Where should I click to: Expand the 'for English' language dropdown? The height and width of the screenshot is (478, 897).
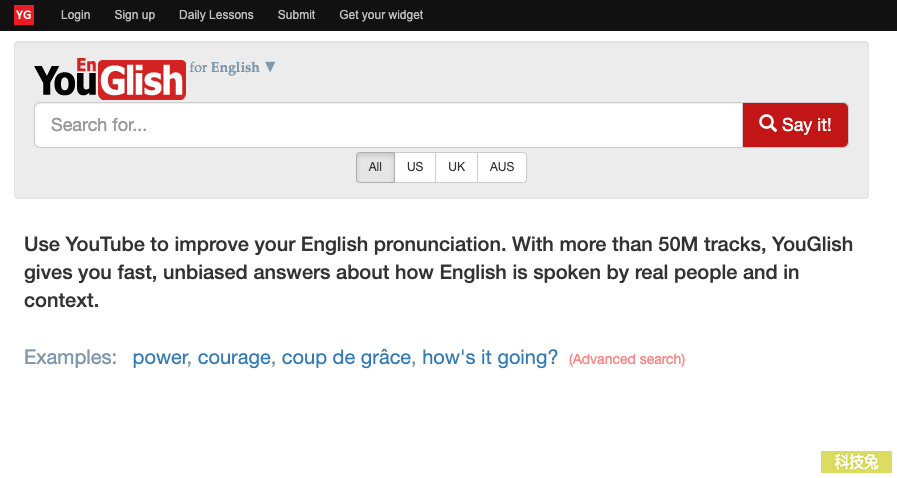(232, 67)
